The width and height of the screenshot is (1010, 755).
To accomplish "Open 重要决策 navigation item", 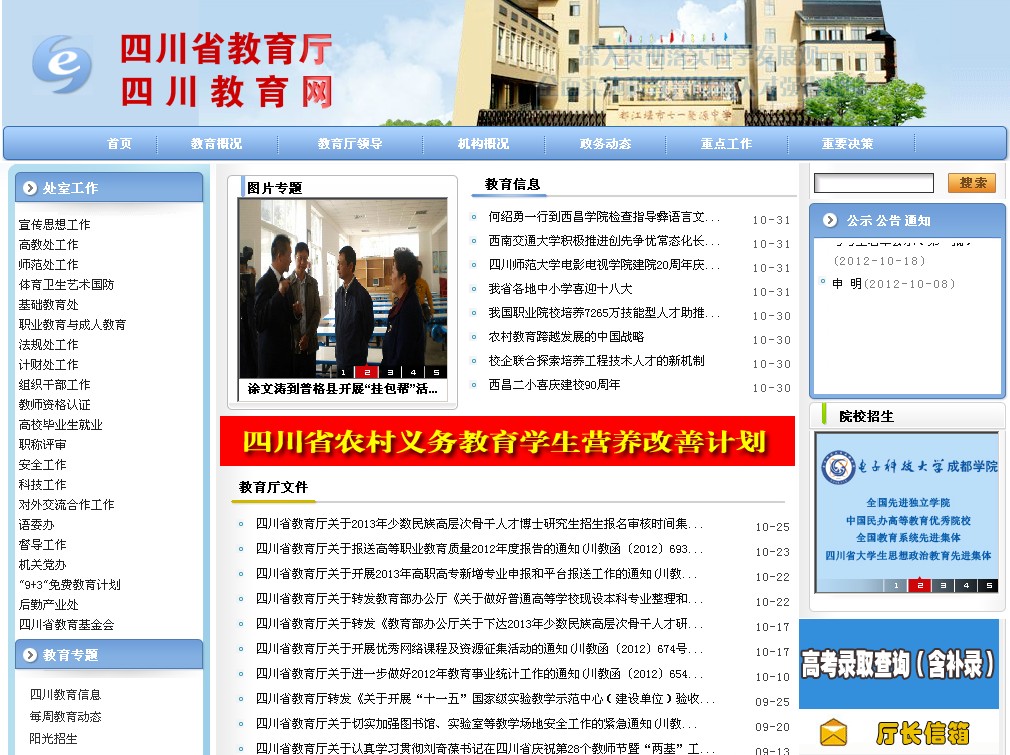I will click(848, 144).
